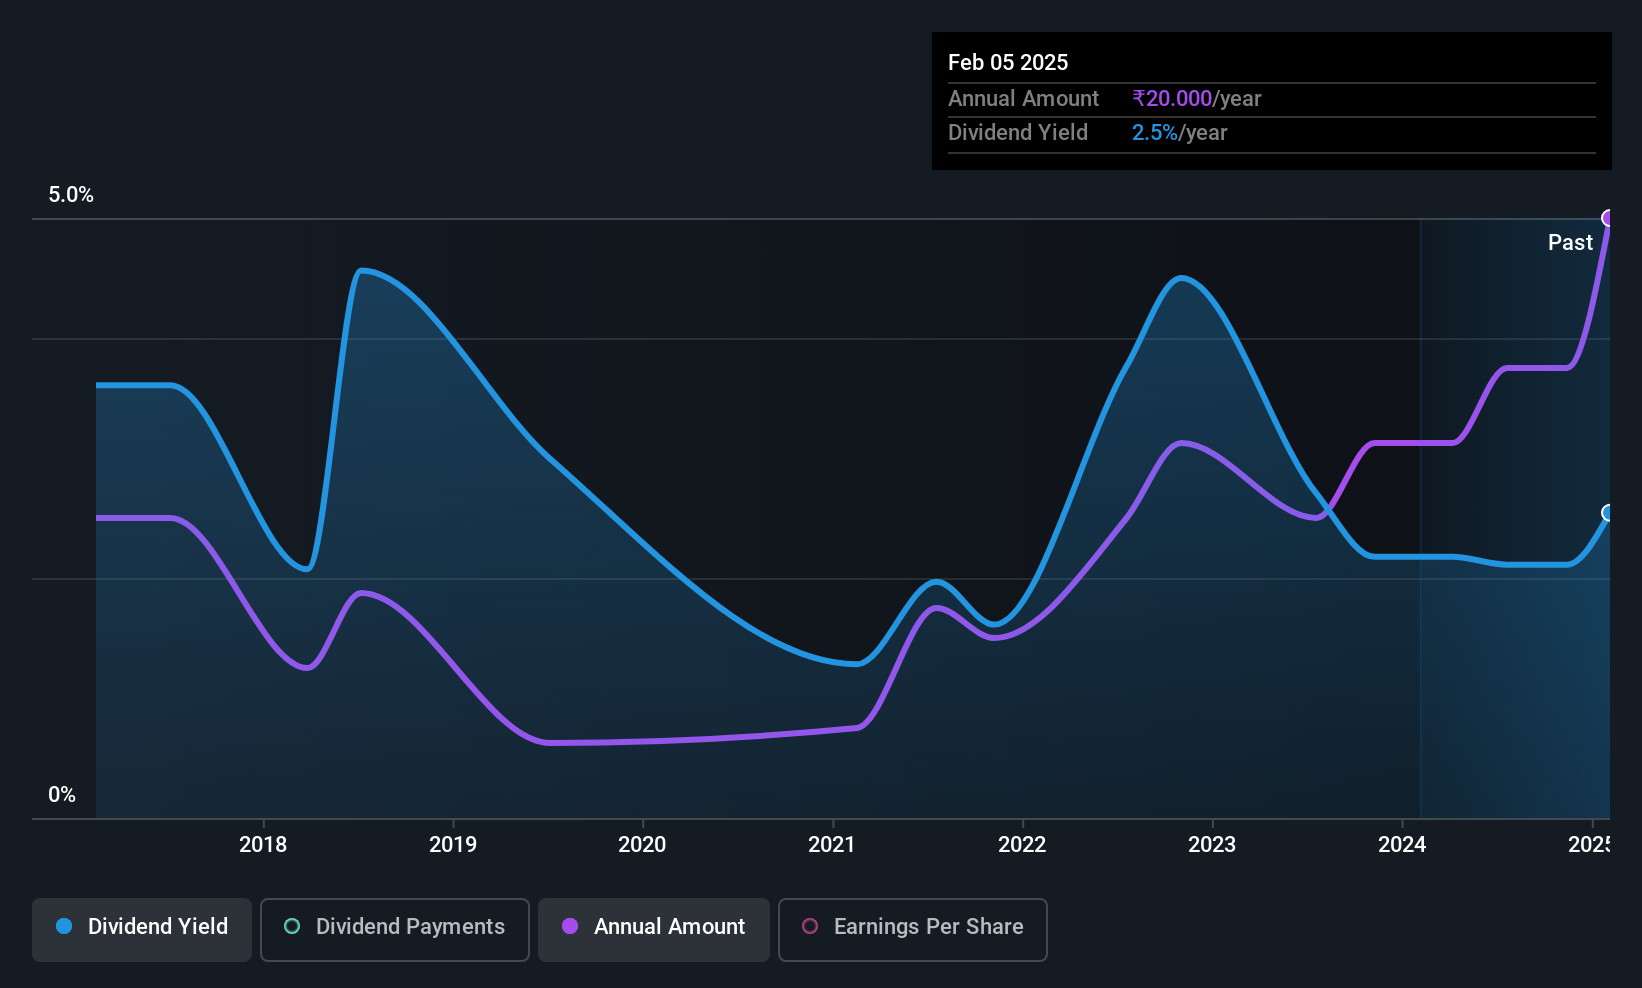
Task: Select the 2018 axis label
Action: [263, 845]
